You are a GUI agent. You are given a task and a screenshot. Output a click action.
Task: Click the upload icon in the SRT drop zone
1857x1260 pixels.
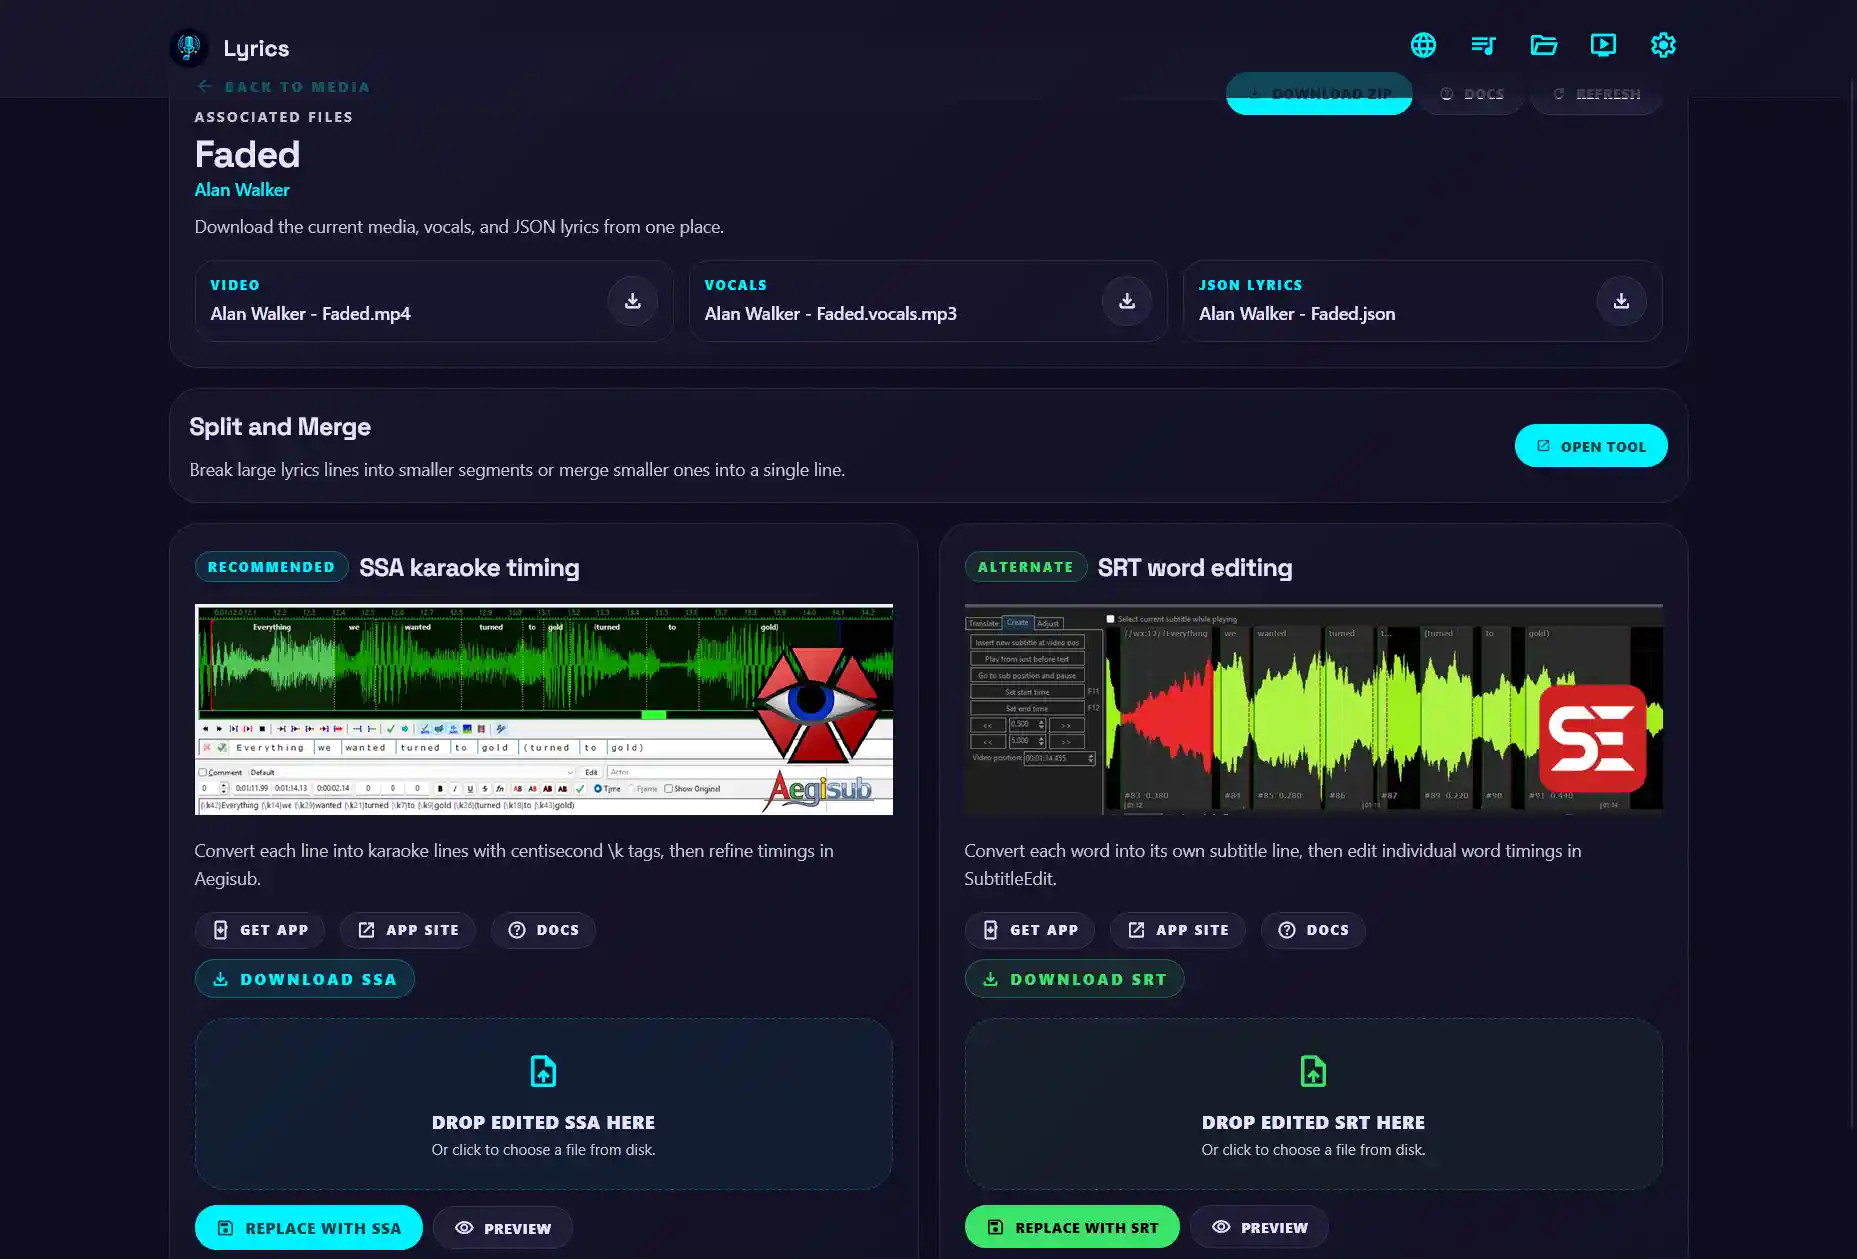(1313, 1071)
